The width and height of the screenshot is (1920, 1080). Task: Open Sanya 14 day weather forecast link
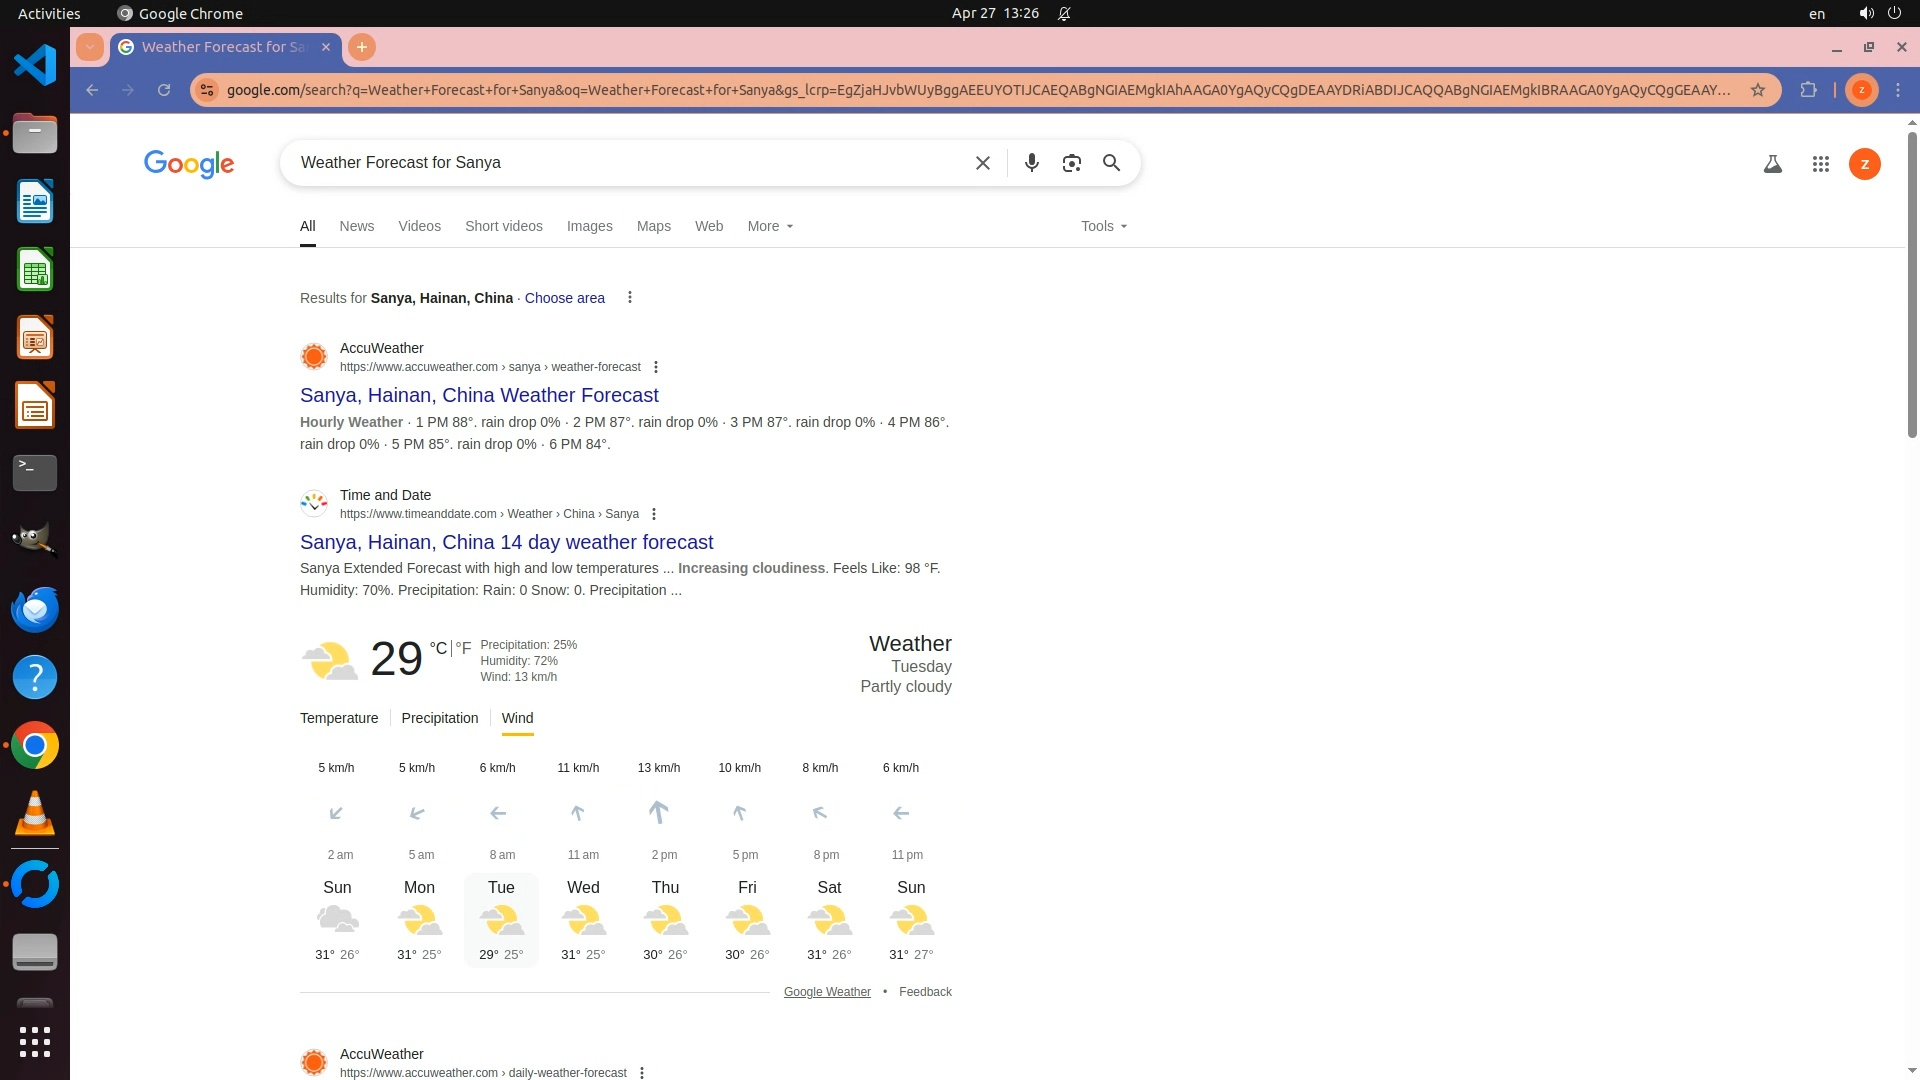point(506,542)
